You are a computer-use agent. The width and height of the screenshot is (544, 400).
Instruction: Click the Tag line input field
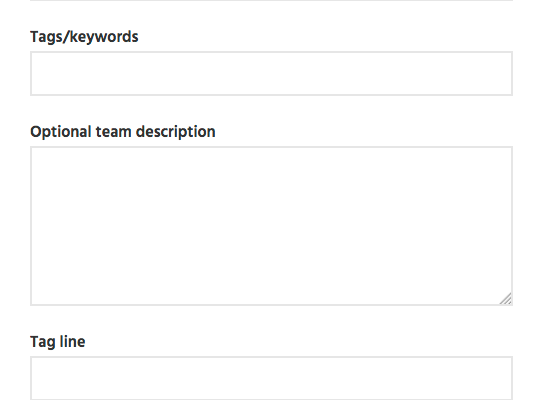coord(271,378)
